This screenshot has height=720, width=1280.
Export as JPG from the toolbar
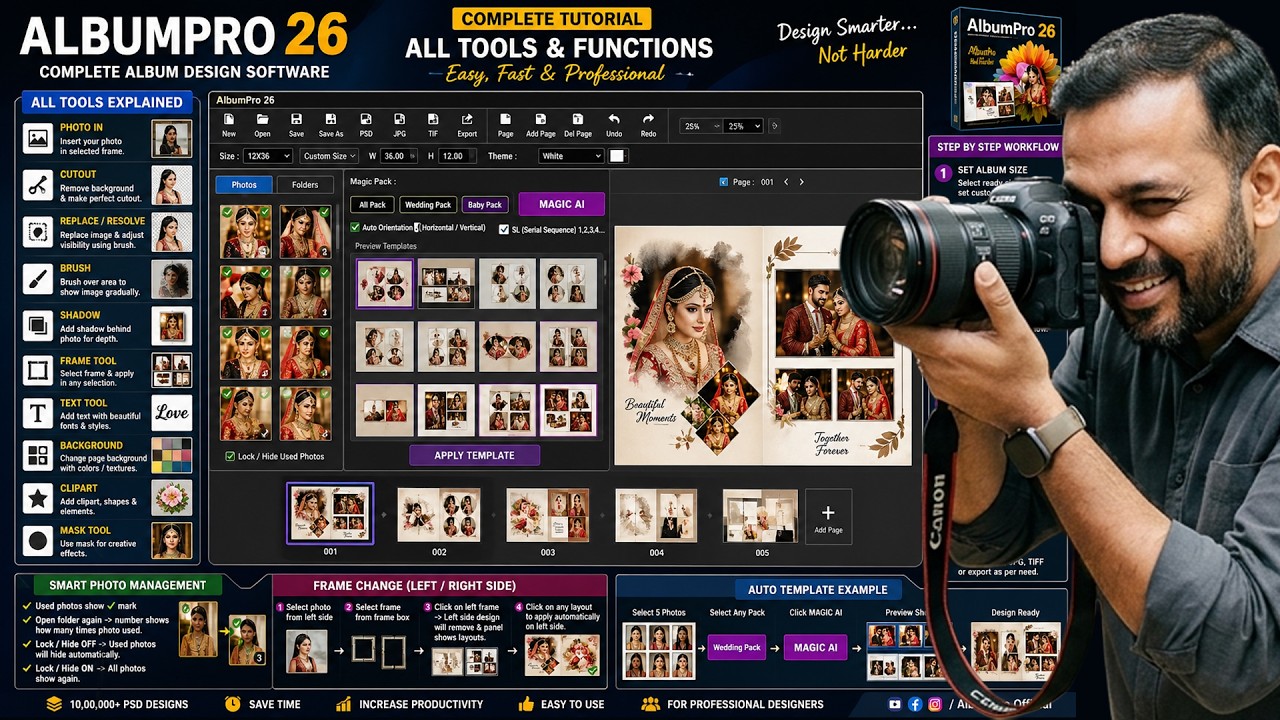(x=399, y=119)
